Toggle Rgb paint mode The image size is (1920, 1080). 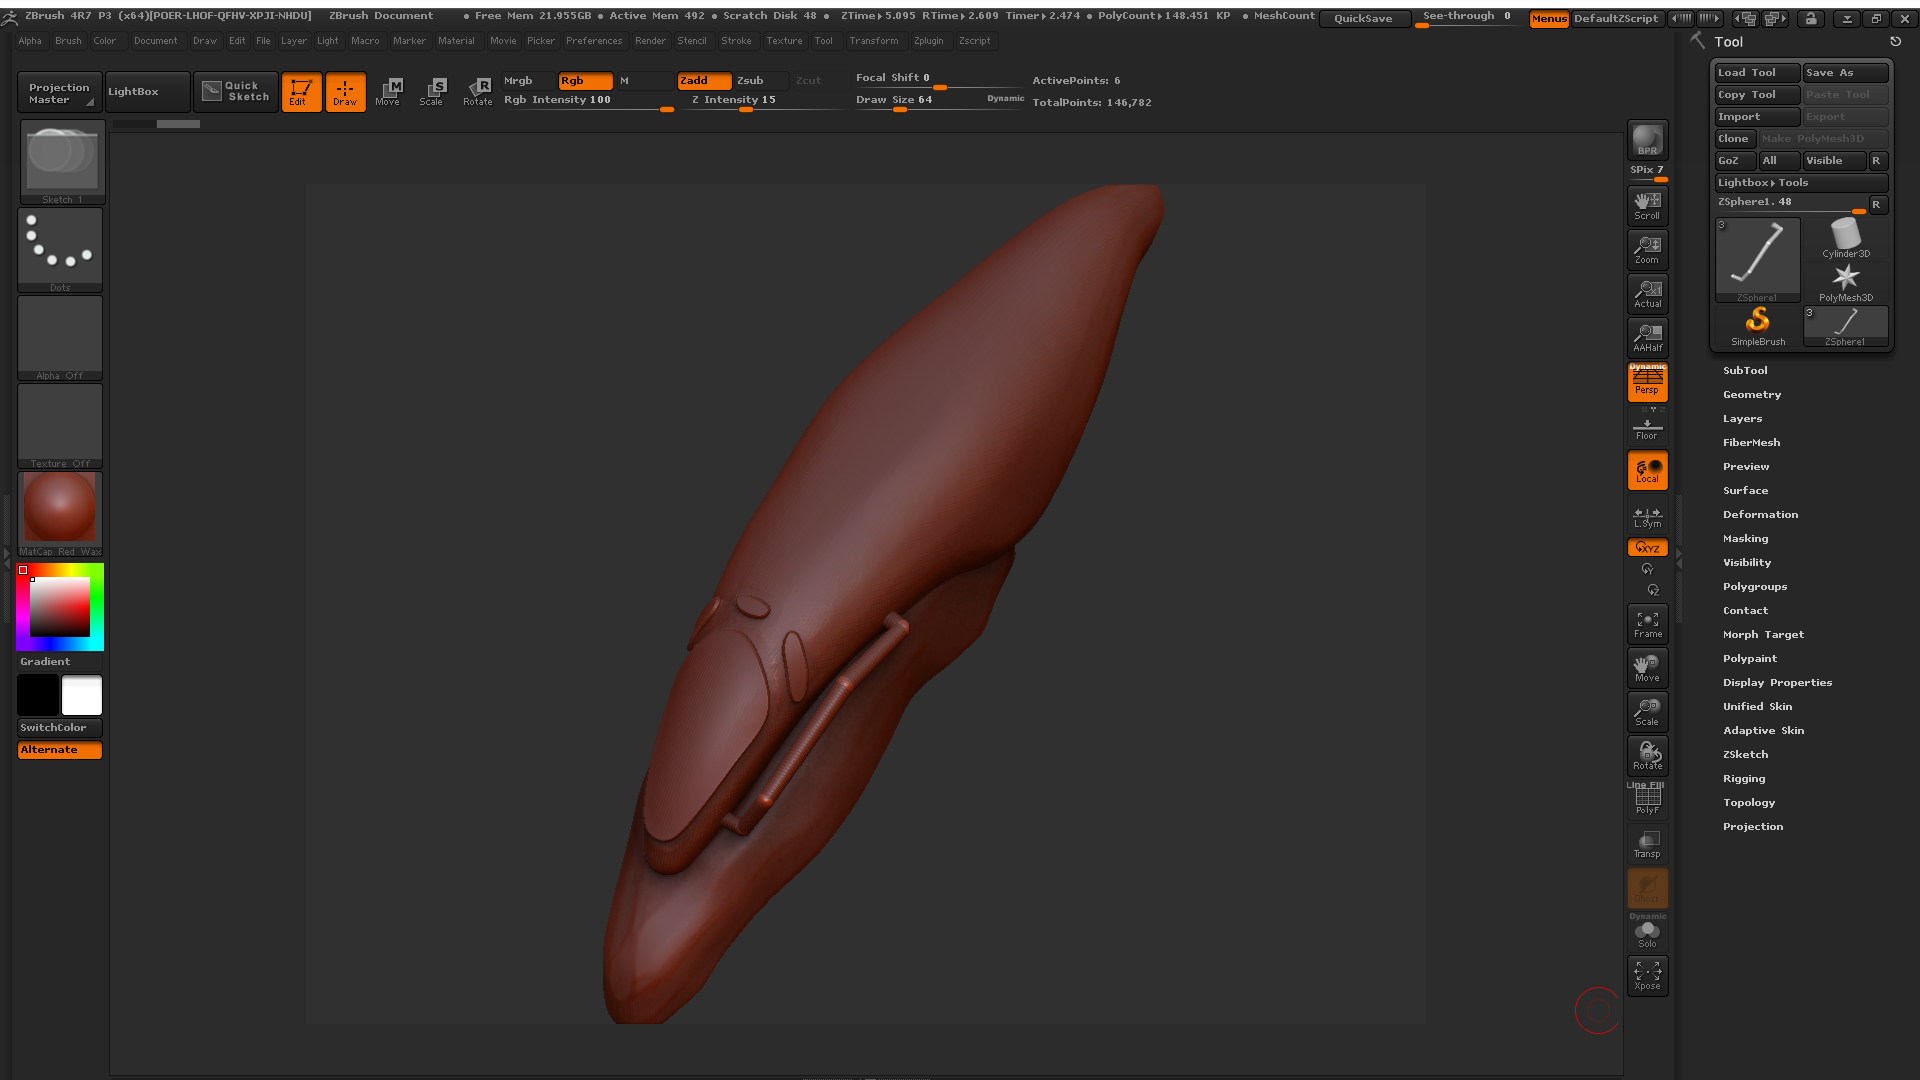coord(585,81)
